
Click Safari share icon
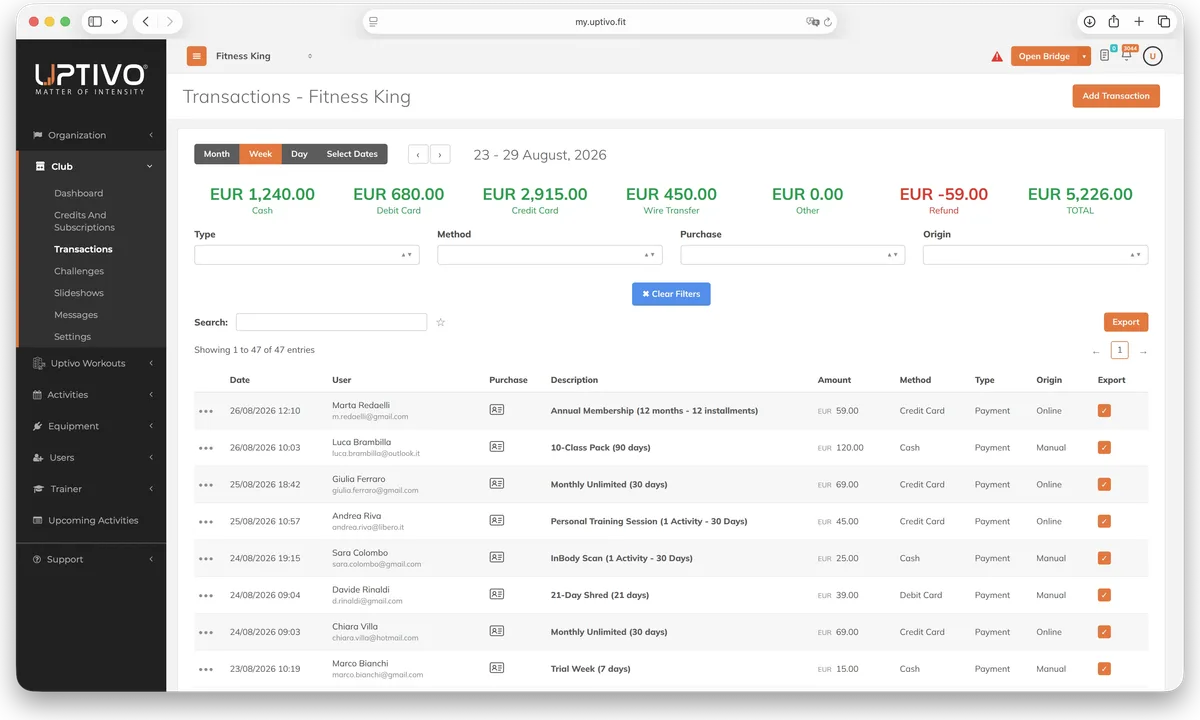[x=1114, y=21]
